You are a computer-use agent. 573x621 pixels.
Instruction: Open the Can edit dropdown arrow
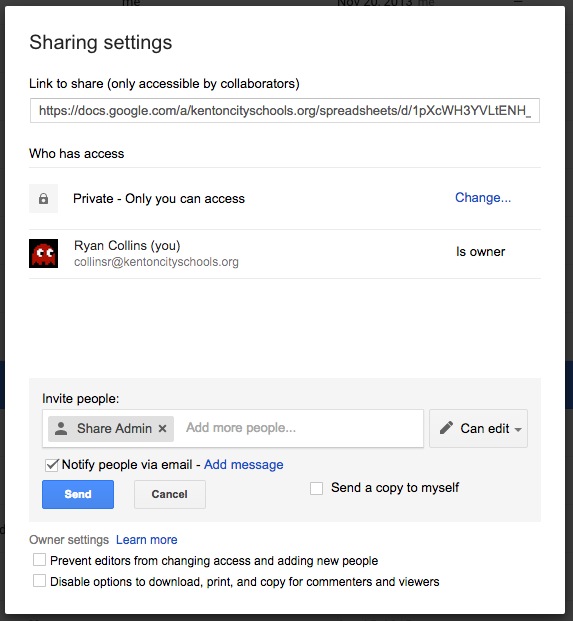518,429
